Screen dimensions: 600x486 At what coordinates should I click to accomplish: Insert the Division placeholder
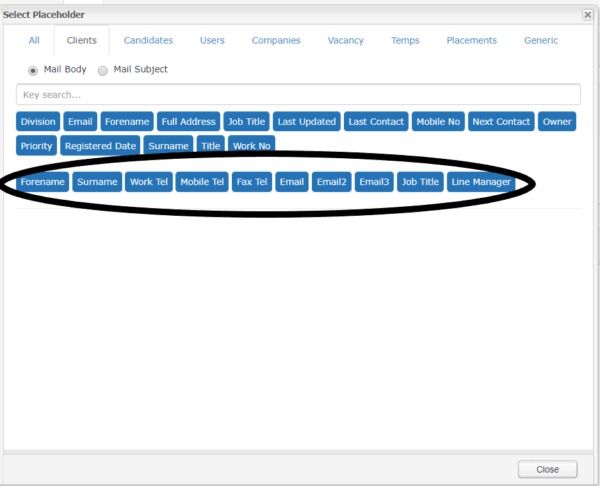[x=38, y=122]
